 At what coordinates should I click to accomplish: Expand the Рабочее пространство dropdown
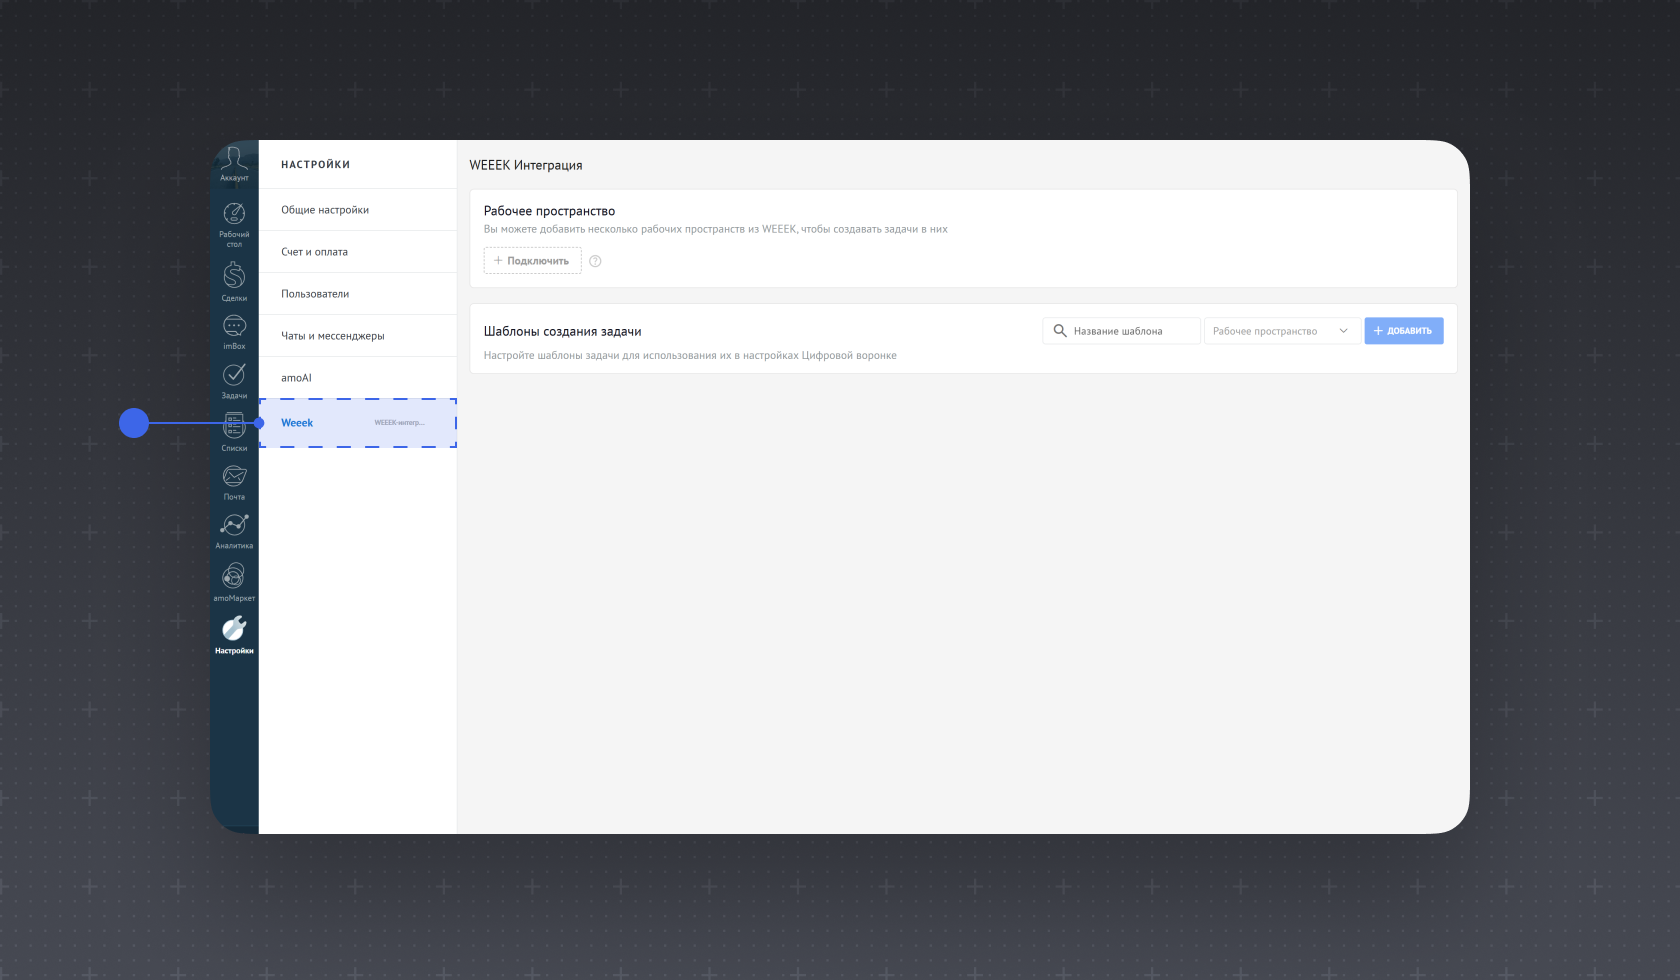(1282, 331)
